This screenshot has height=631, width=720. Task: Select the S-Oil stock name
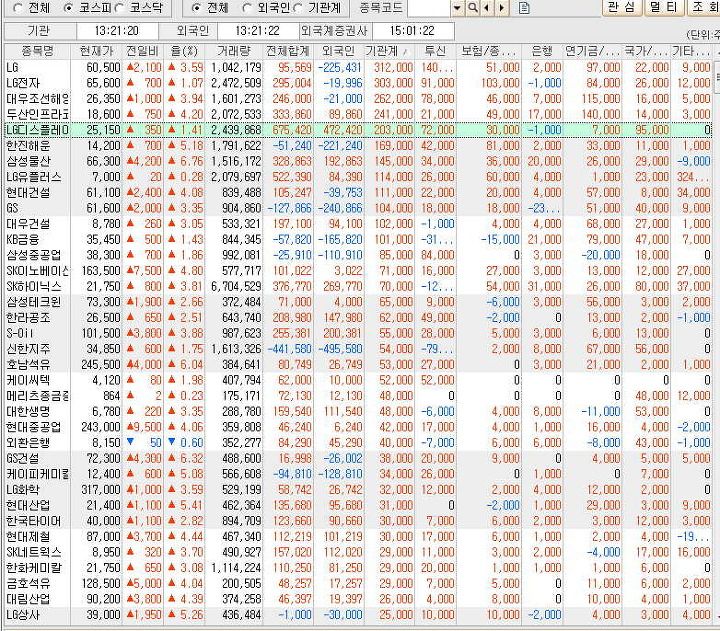(x=19, y=333)
